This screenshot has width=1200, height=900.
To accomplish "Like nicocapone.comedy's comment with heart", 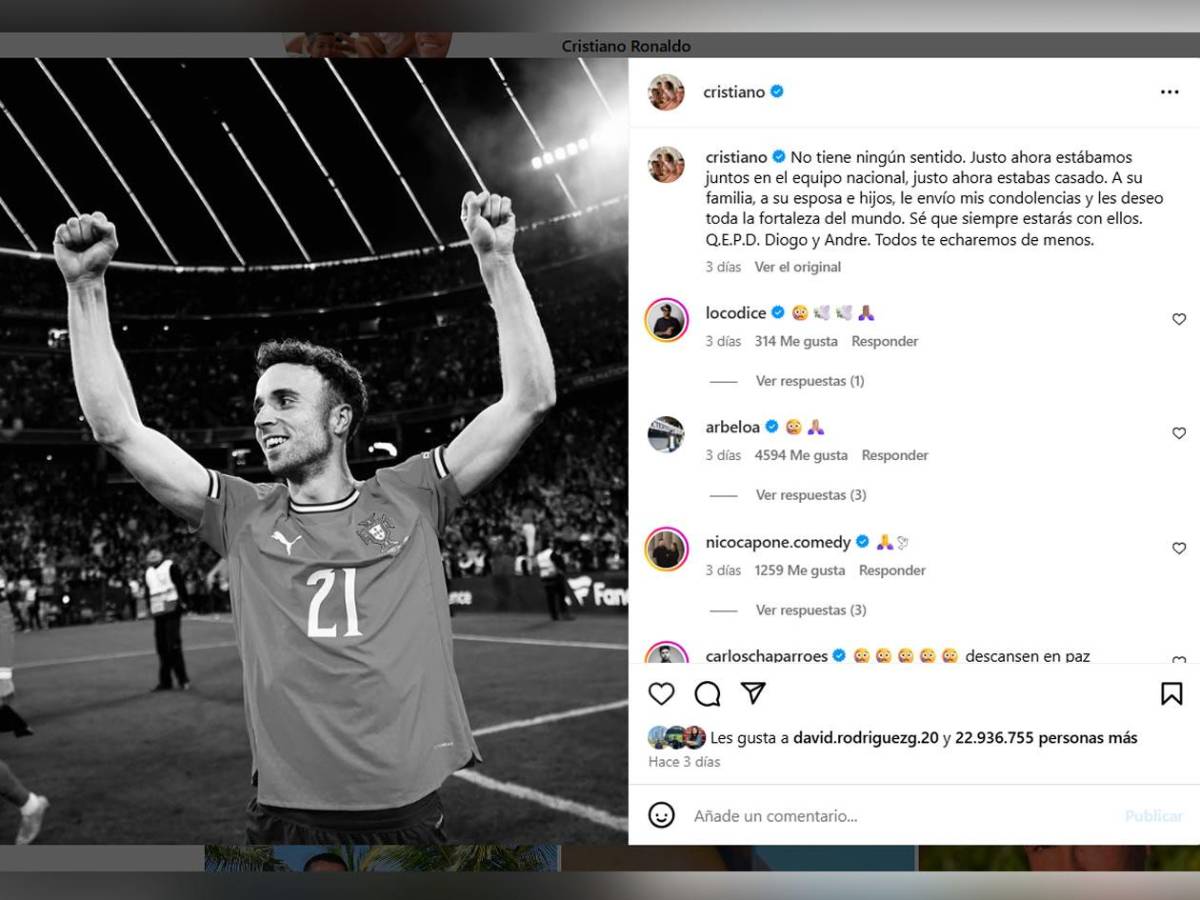I will click(x=1179, y=548).
